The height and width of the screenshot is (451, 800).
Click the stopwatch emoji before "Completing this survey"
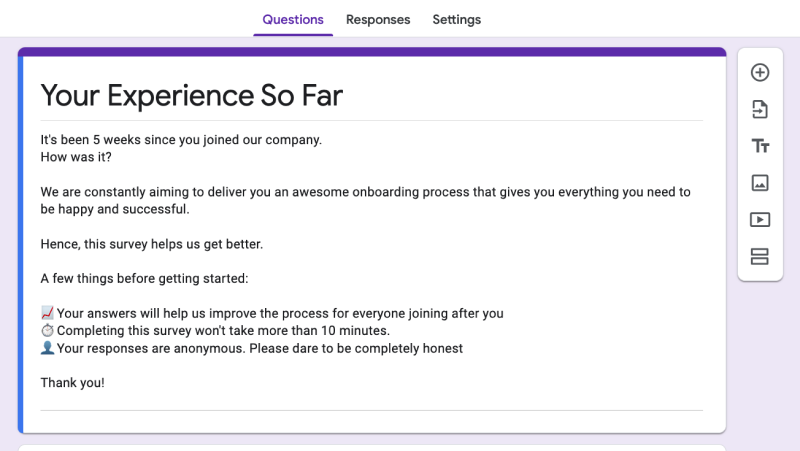pyautogui.click(x=47, y=330)
